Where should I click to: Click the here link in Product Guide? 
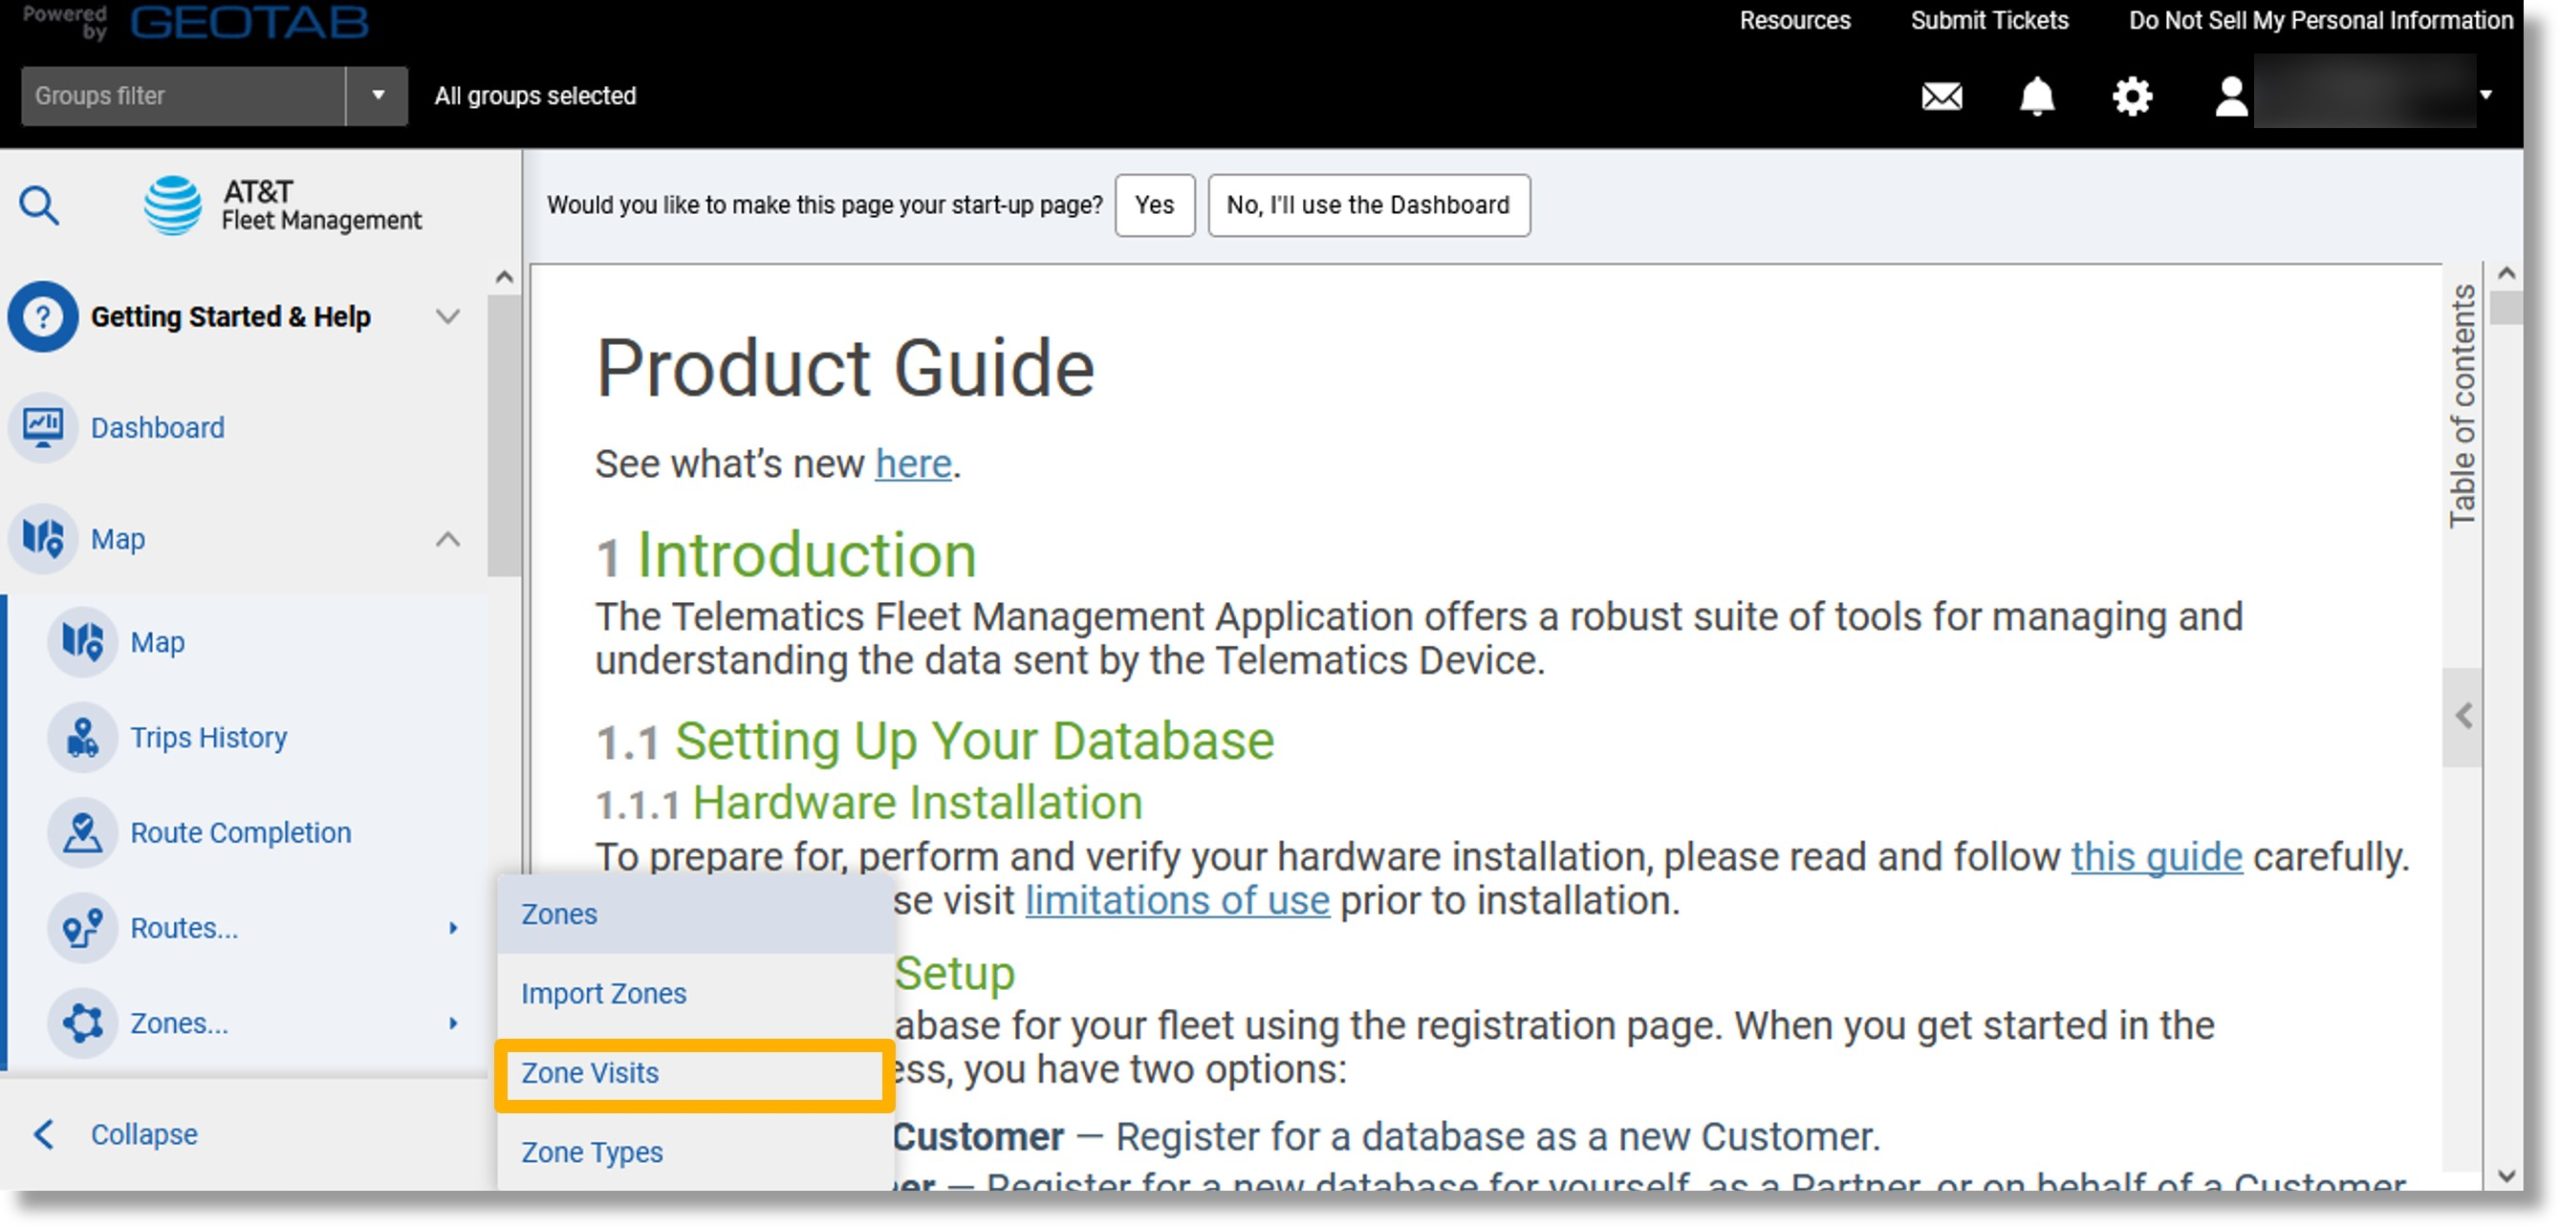pyautogui.click(x=913, y=462)
